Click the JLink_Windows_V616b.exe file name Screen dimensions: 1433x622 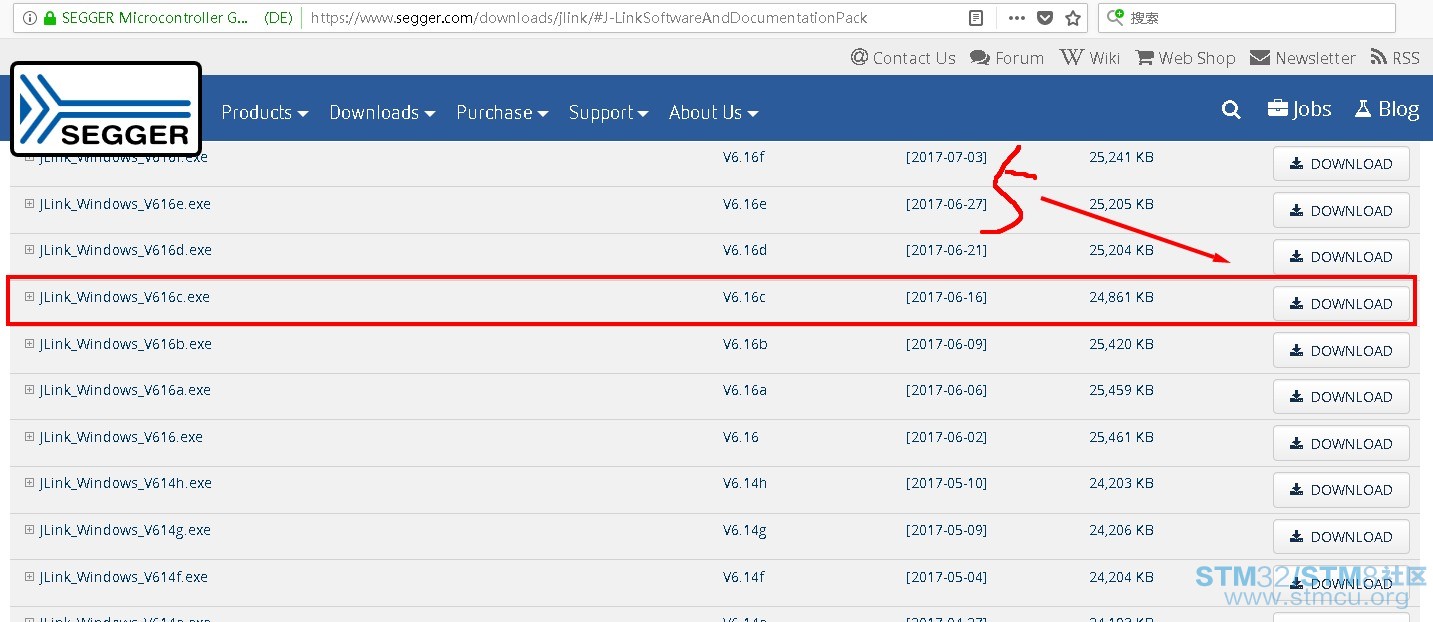tap(126, 344)
